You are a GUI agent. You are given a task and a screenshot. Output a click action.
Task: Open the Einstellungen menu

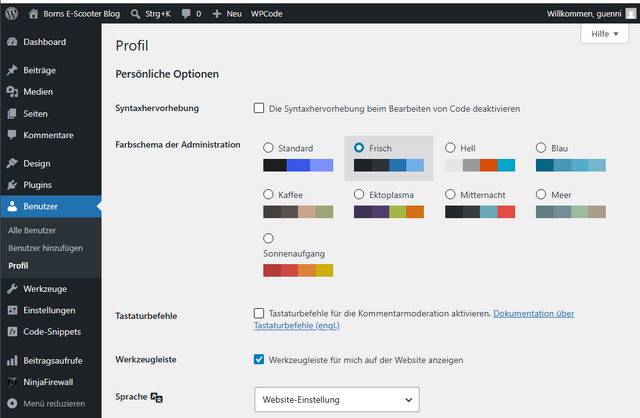(x=51, y=310)
